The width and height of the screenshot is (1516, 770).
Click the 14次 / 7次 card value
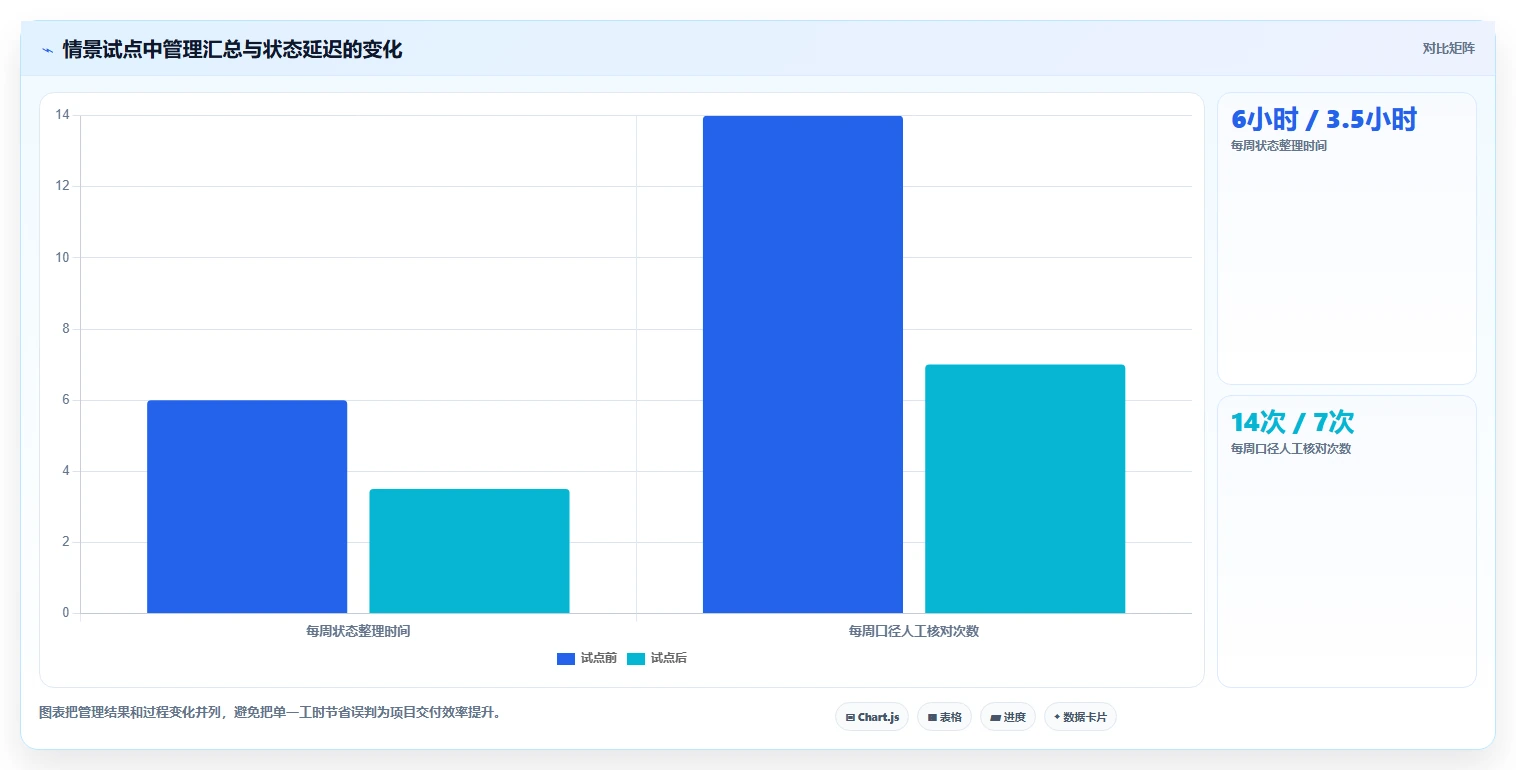pos(1293,423)
